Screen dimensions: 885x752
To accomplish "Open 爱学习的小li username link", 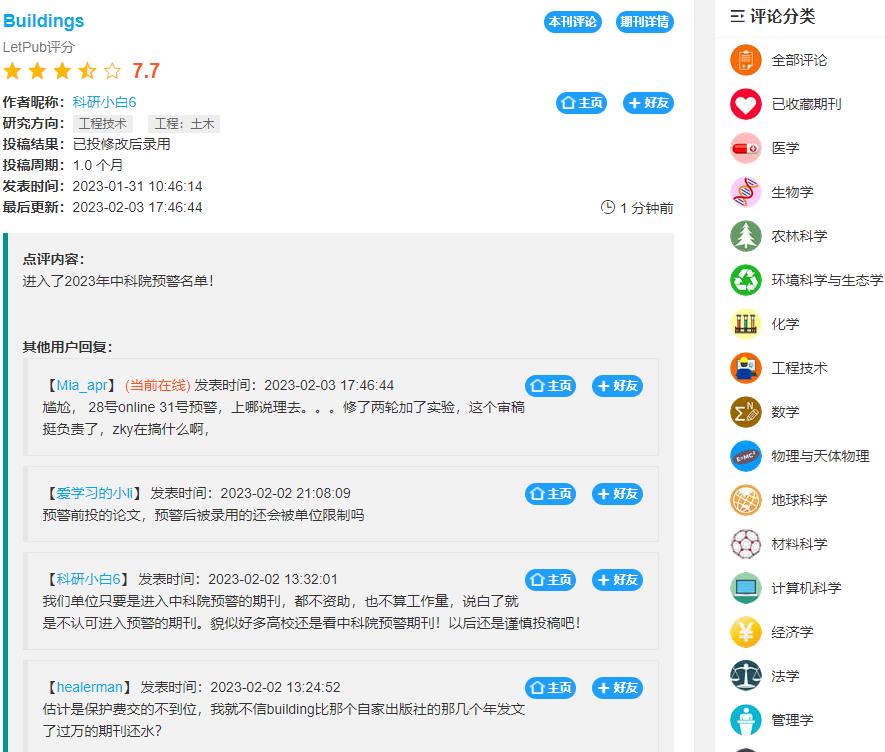I will tap(95, 493).
